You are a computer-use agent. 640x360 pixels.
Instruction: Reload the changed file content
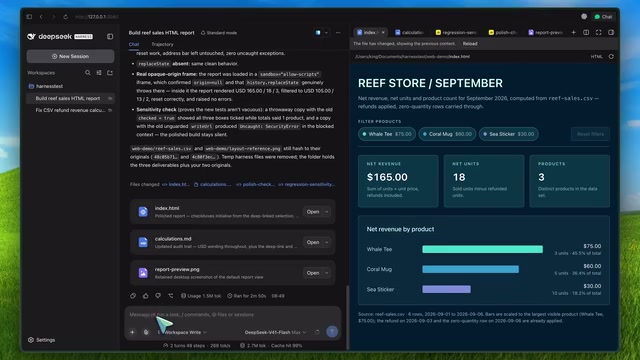pos(470,44)
